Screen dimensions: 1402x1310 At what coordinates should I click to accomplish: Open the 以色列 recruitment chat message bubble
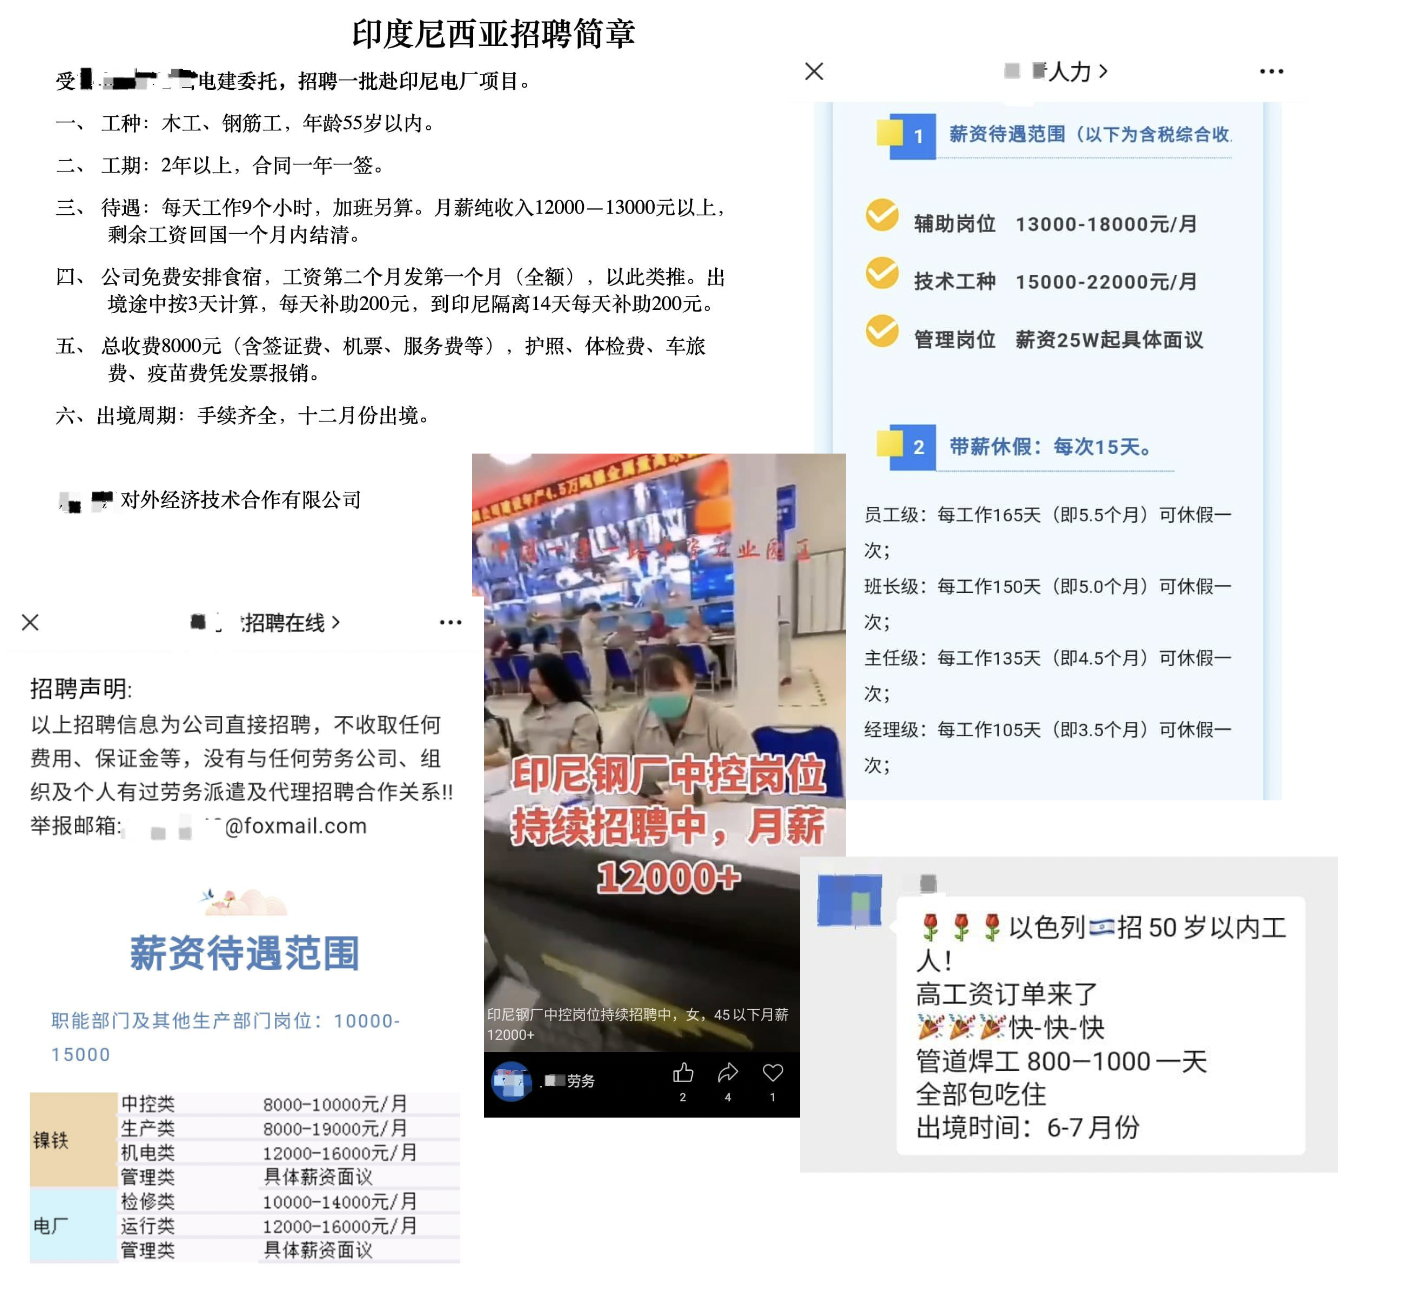click(1100, 1025)
